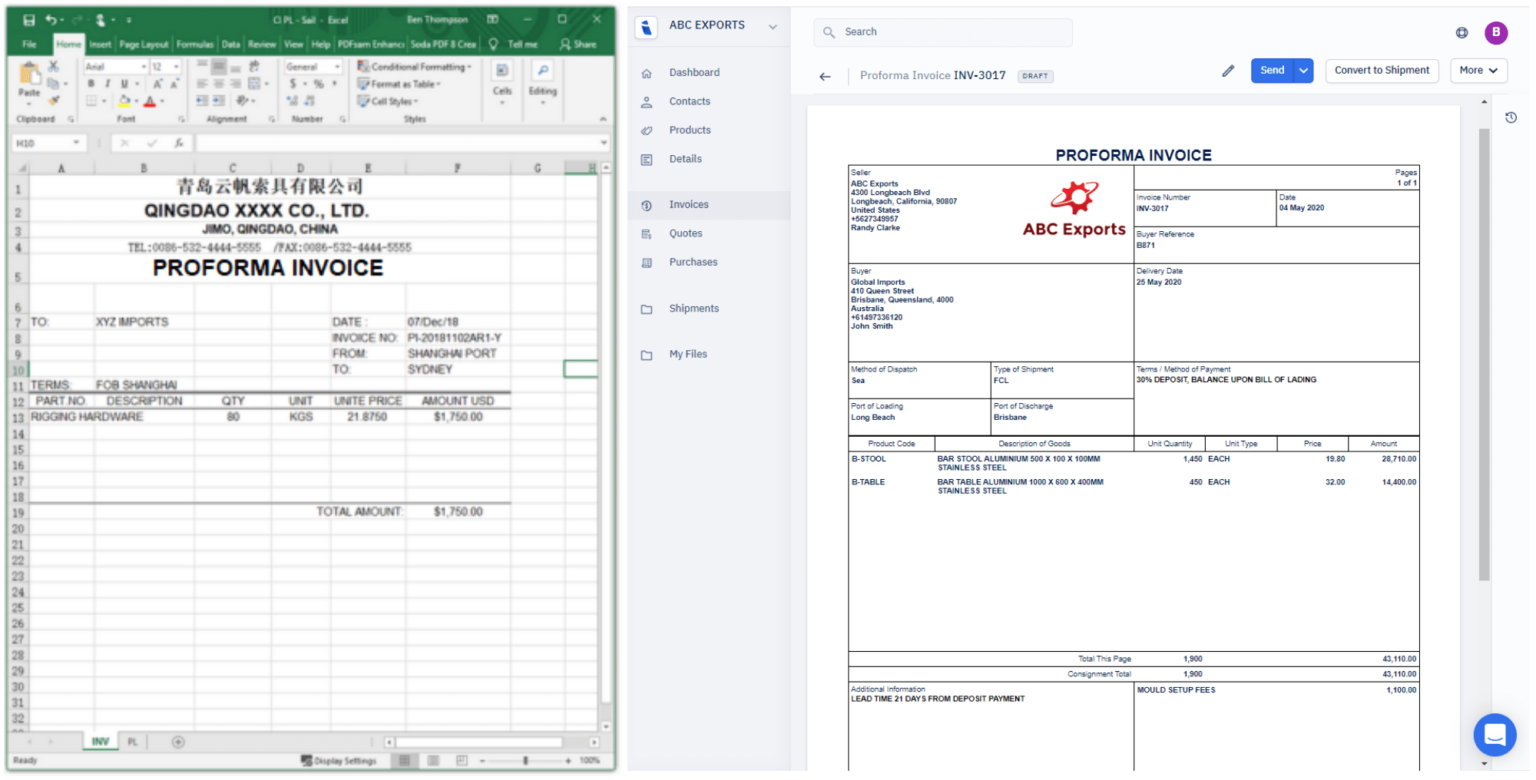This screenshot has width=1536, height=780.
Task: Click the edit pencil icon above the invoice
Action: (1229, 70)
